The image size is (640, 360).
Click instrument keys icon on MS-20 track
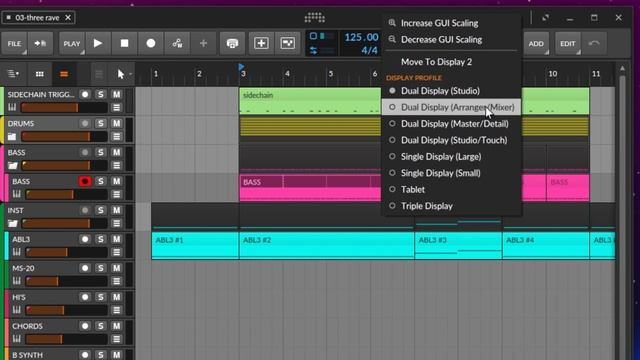point(16,281)
